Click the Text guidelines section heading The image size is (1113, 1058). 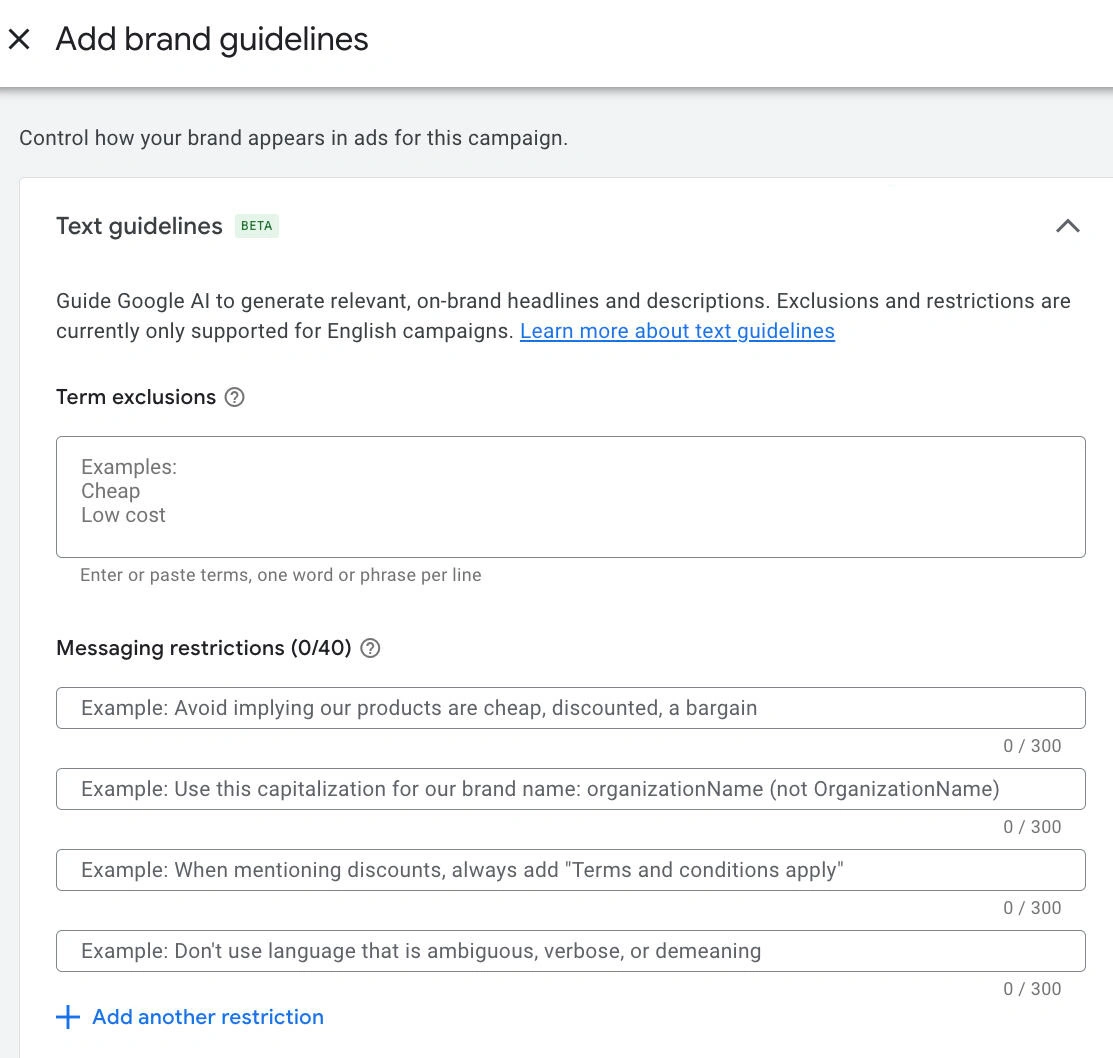[139, 226]
